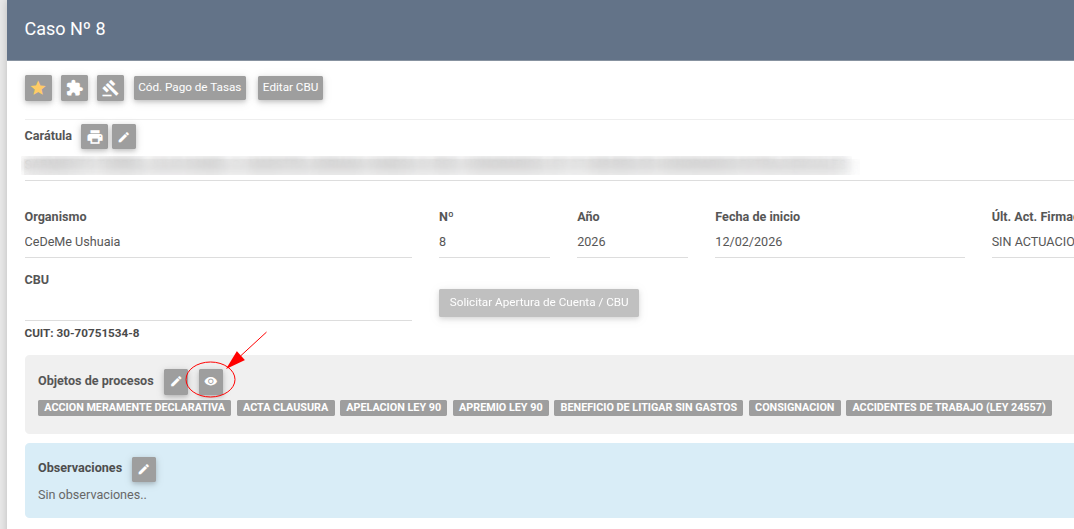Select the ACCION MERAMENTE DECLARATIVA tag
The height and width of the screenshot is (529, 1074).
point(135,408)
